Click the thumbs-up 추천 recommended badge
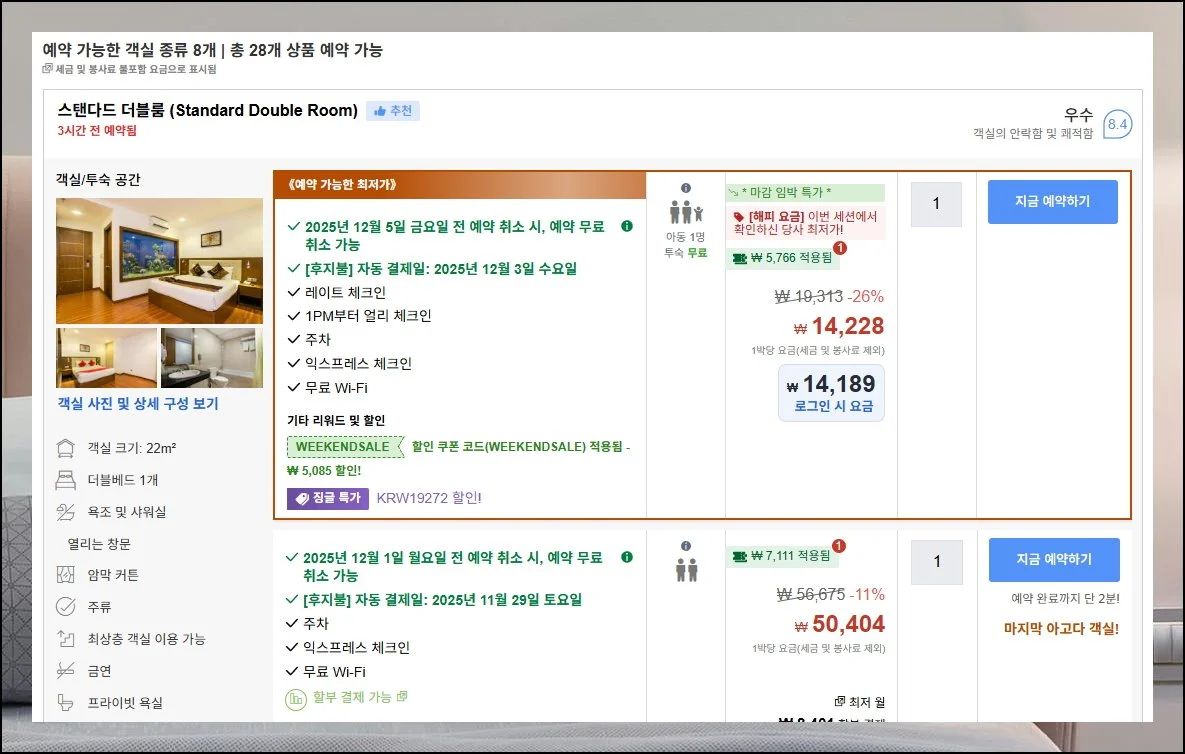Viewport: 1185px width, 754px height. click(x=393, y=111)
